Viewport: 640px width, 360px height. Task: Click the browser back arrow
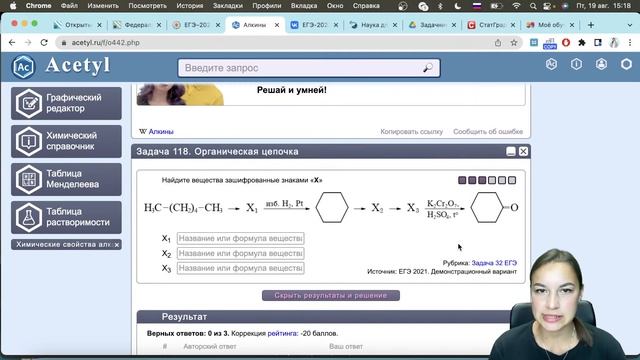tap(12, 42)
